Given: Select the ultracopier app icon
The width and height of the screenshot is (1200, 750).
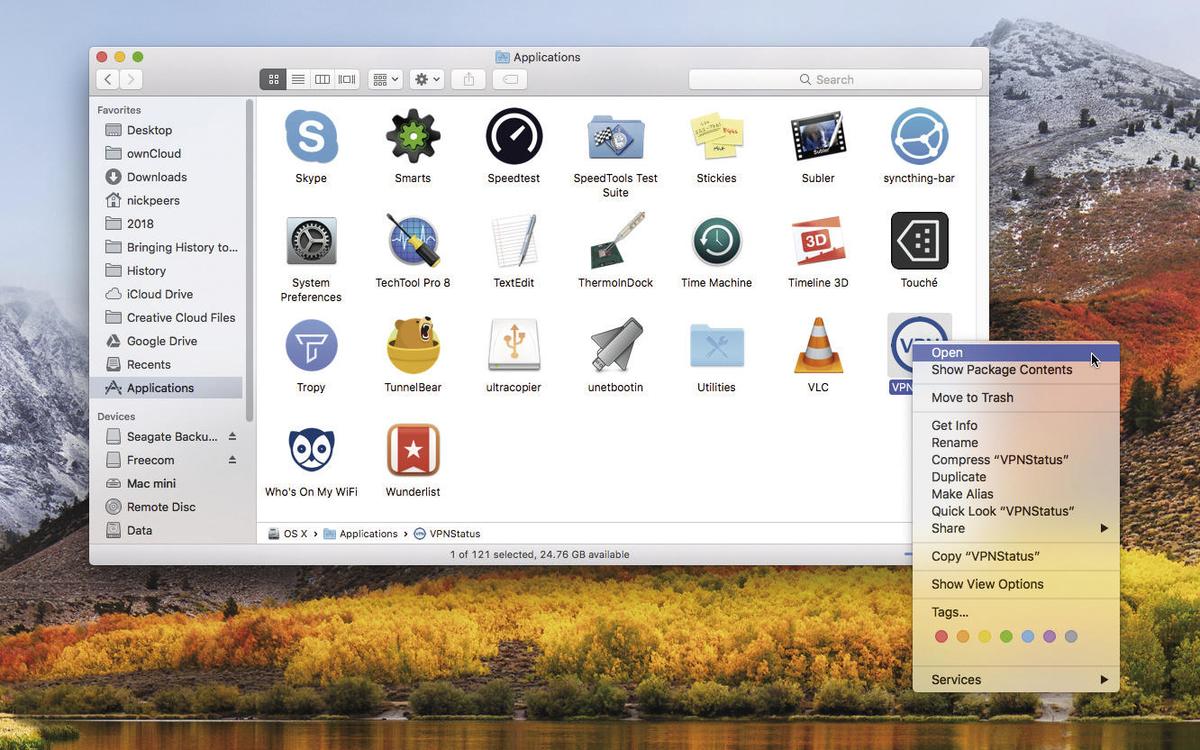Looking at the screenshot, I should [x=514, y=346].
